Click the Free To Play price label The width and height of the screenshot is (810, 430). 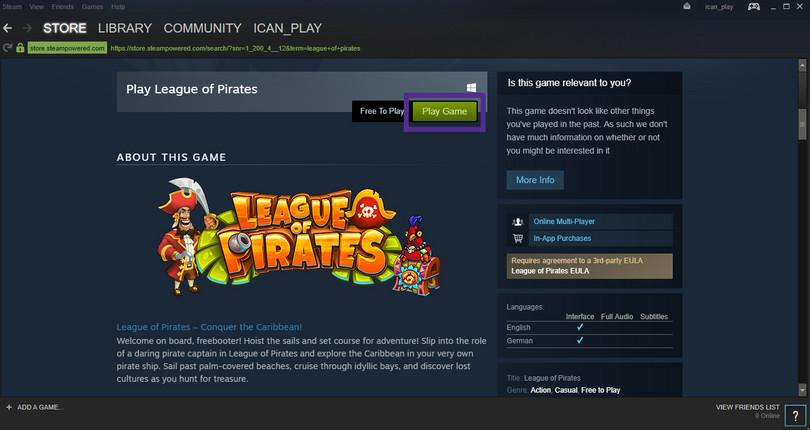coord(382,111)
